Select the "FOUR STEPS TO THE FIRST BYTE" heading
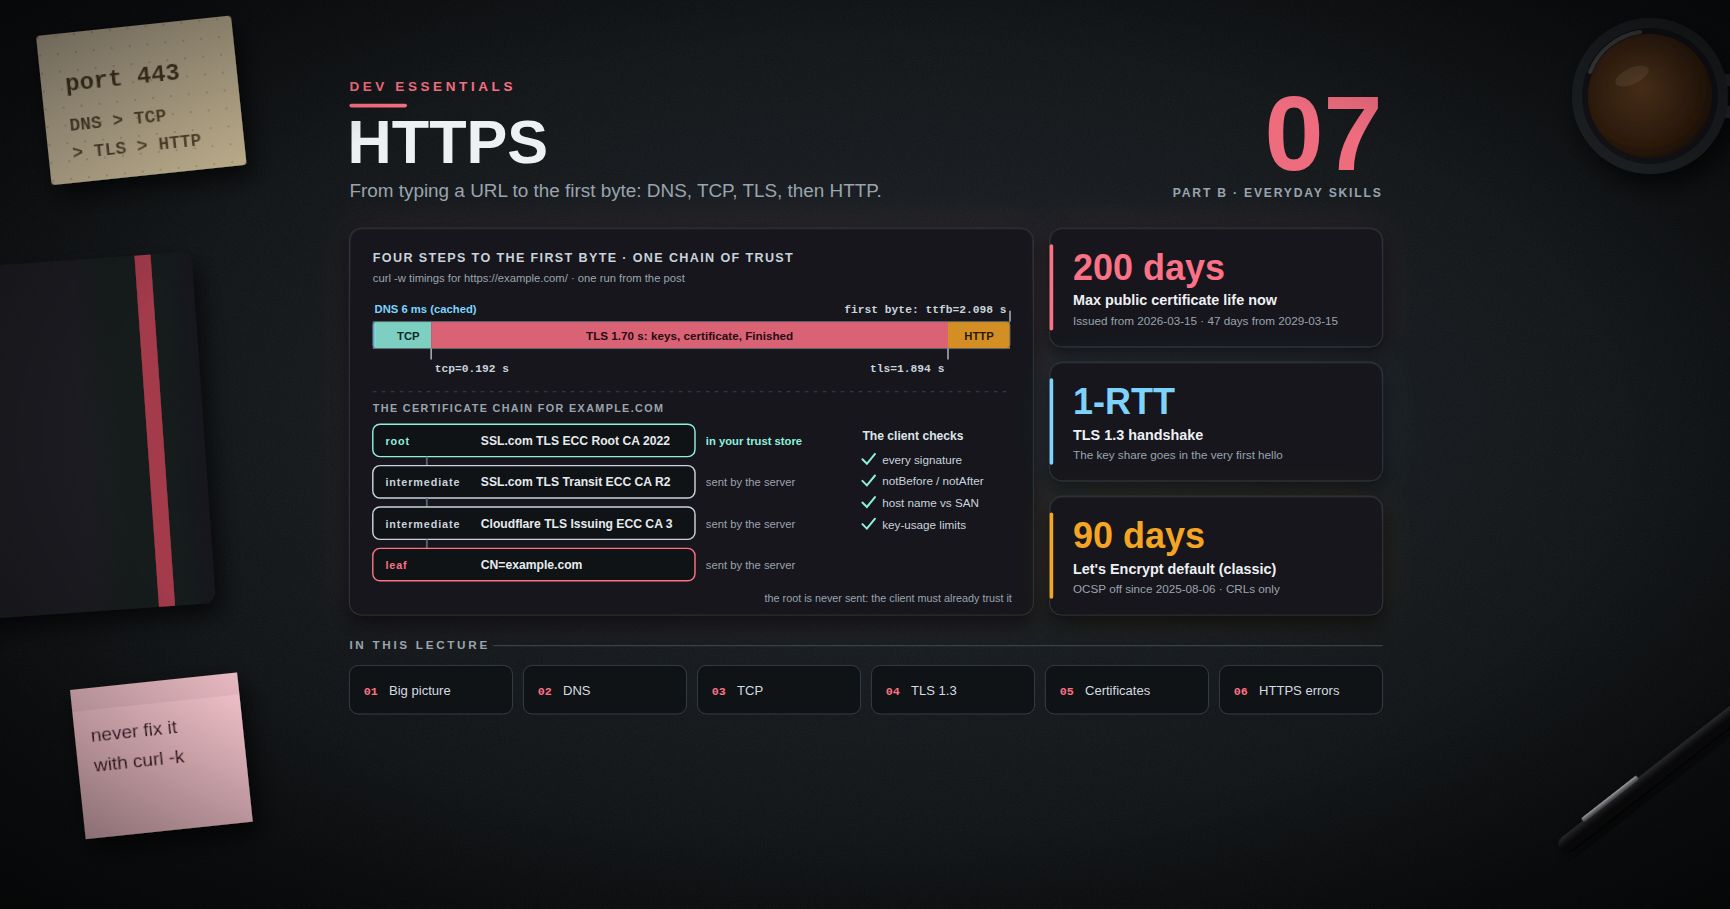 [x=583, y=257]
